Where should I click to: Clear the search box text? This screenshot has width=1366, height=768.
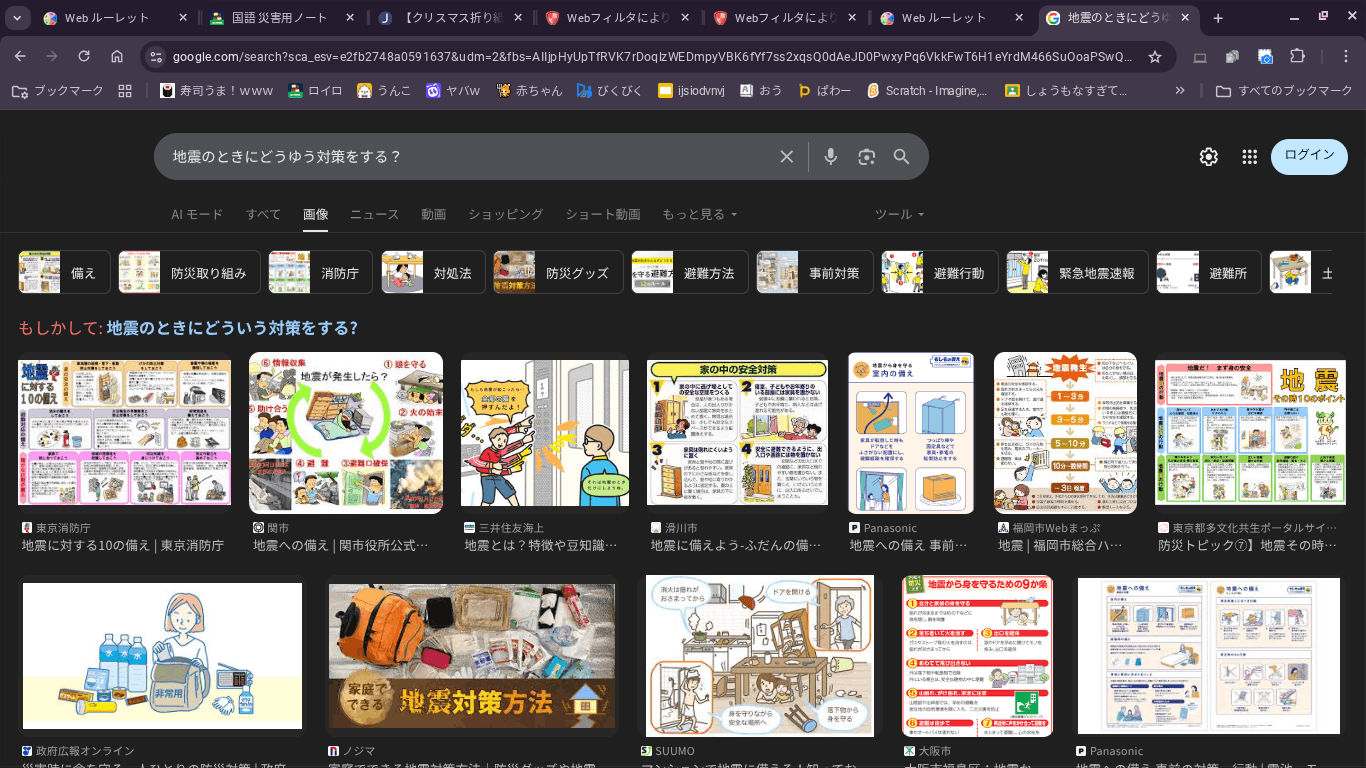[x=787, y=157]
